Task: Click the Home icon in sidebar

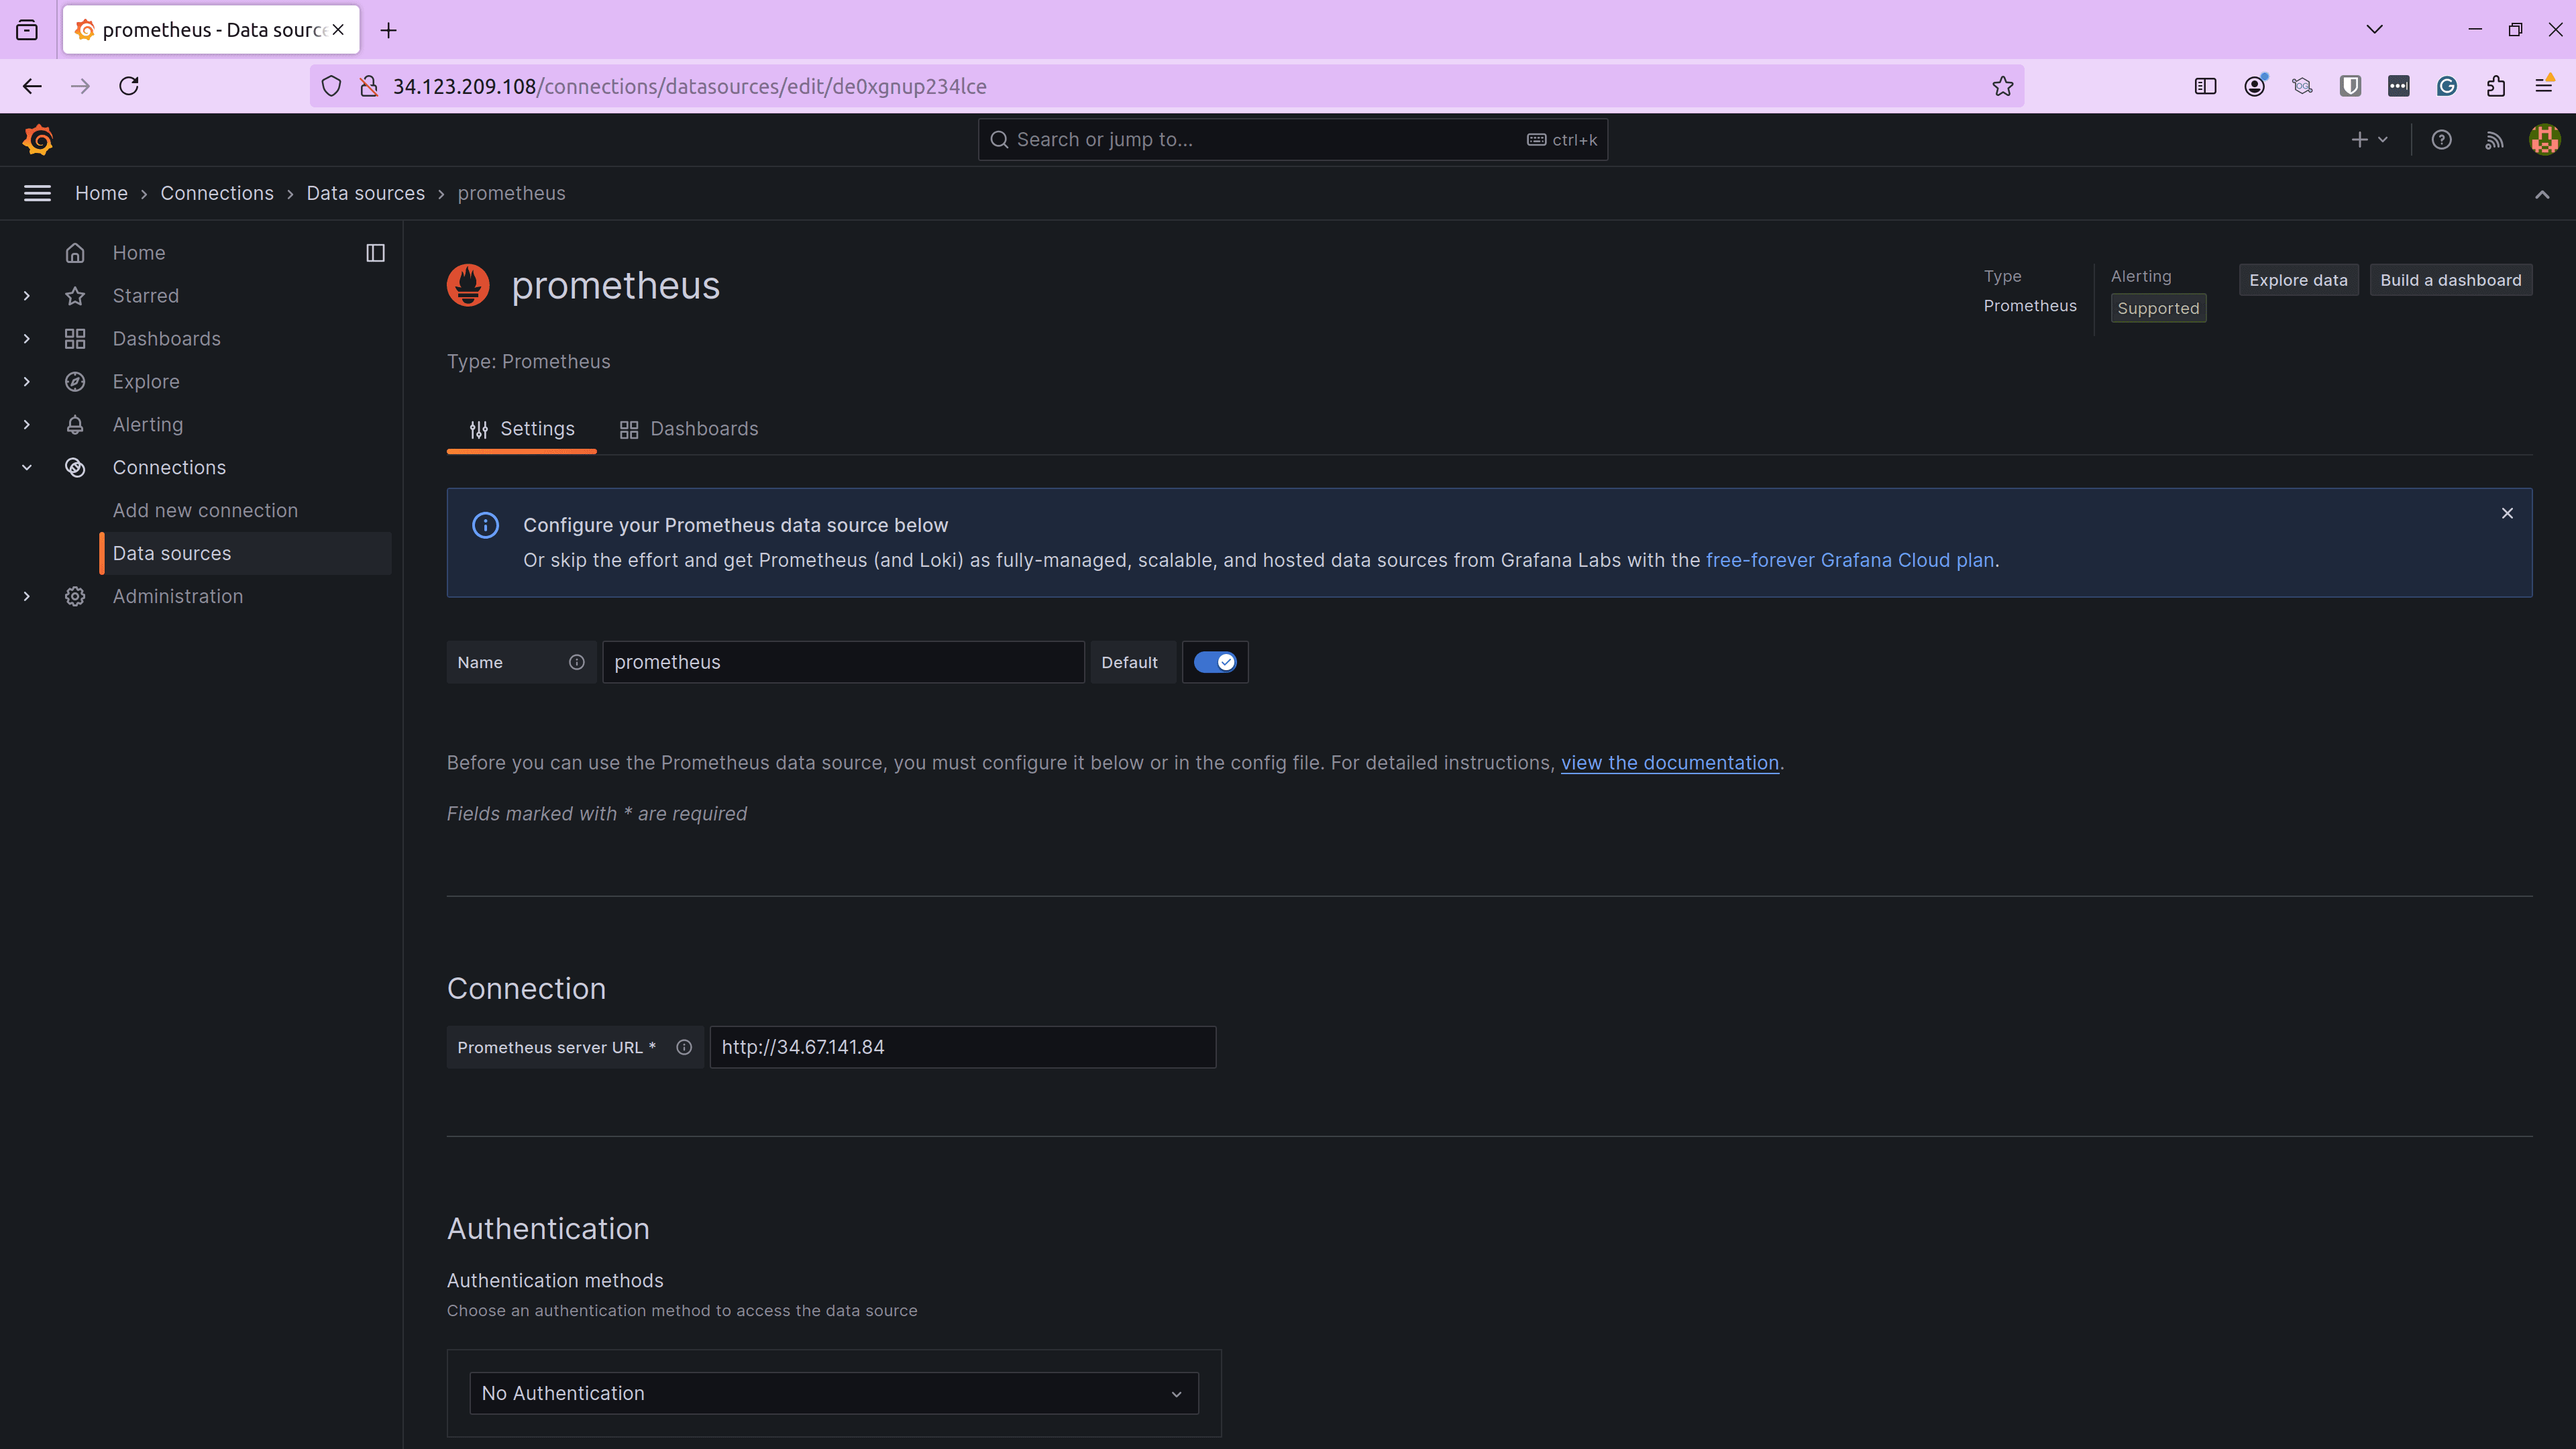Action: pos(75,253)
